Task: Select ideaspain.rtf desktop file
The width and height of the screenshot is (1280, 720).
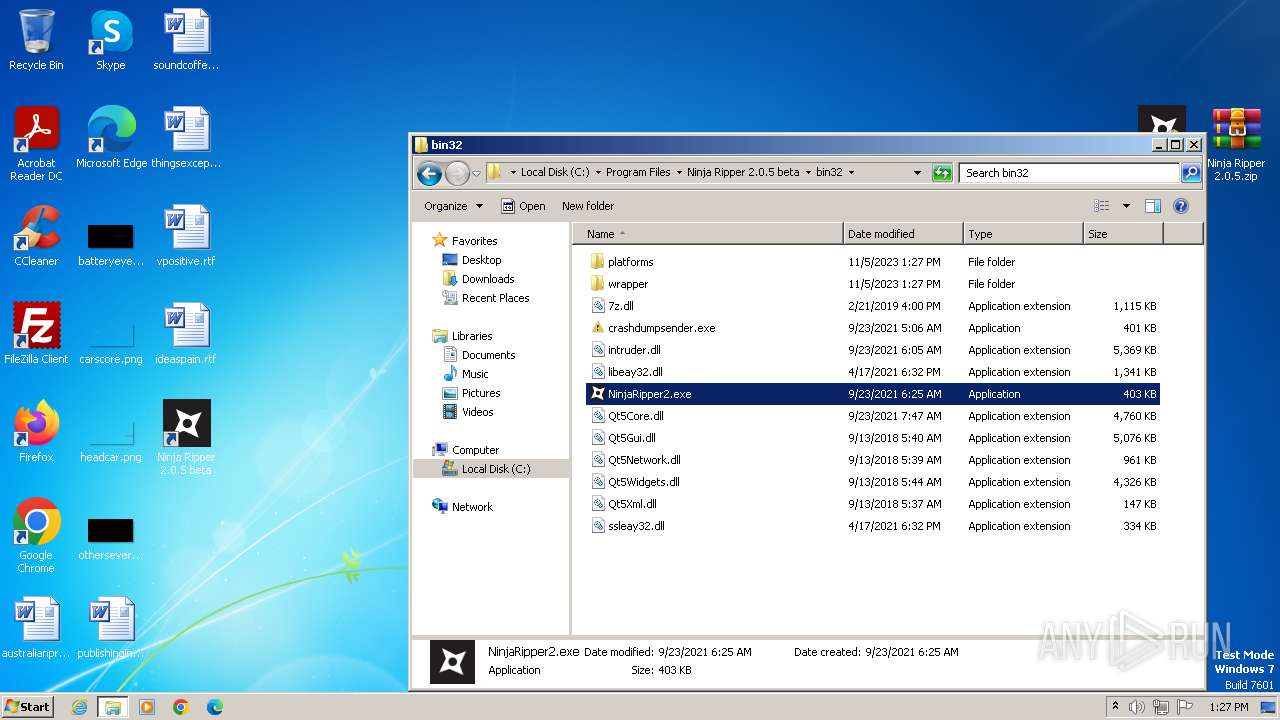Action: click(x=186, y=334)
